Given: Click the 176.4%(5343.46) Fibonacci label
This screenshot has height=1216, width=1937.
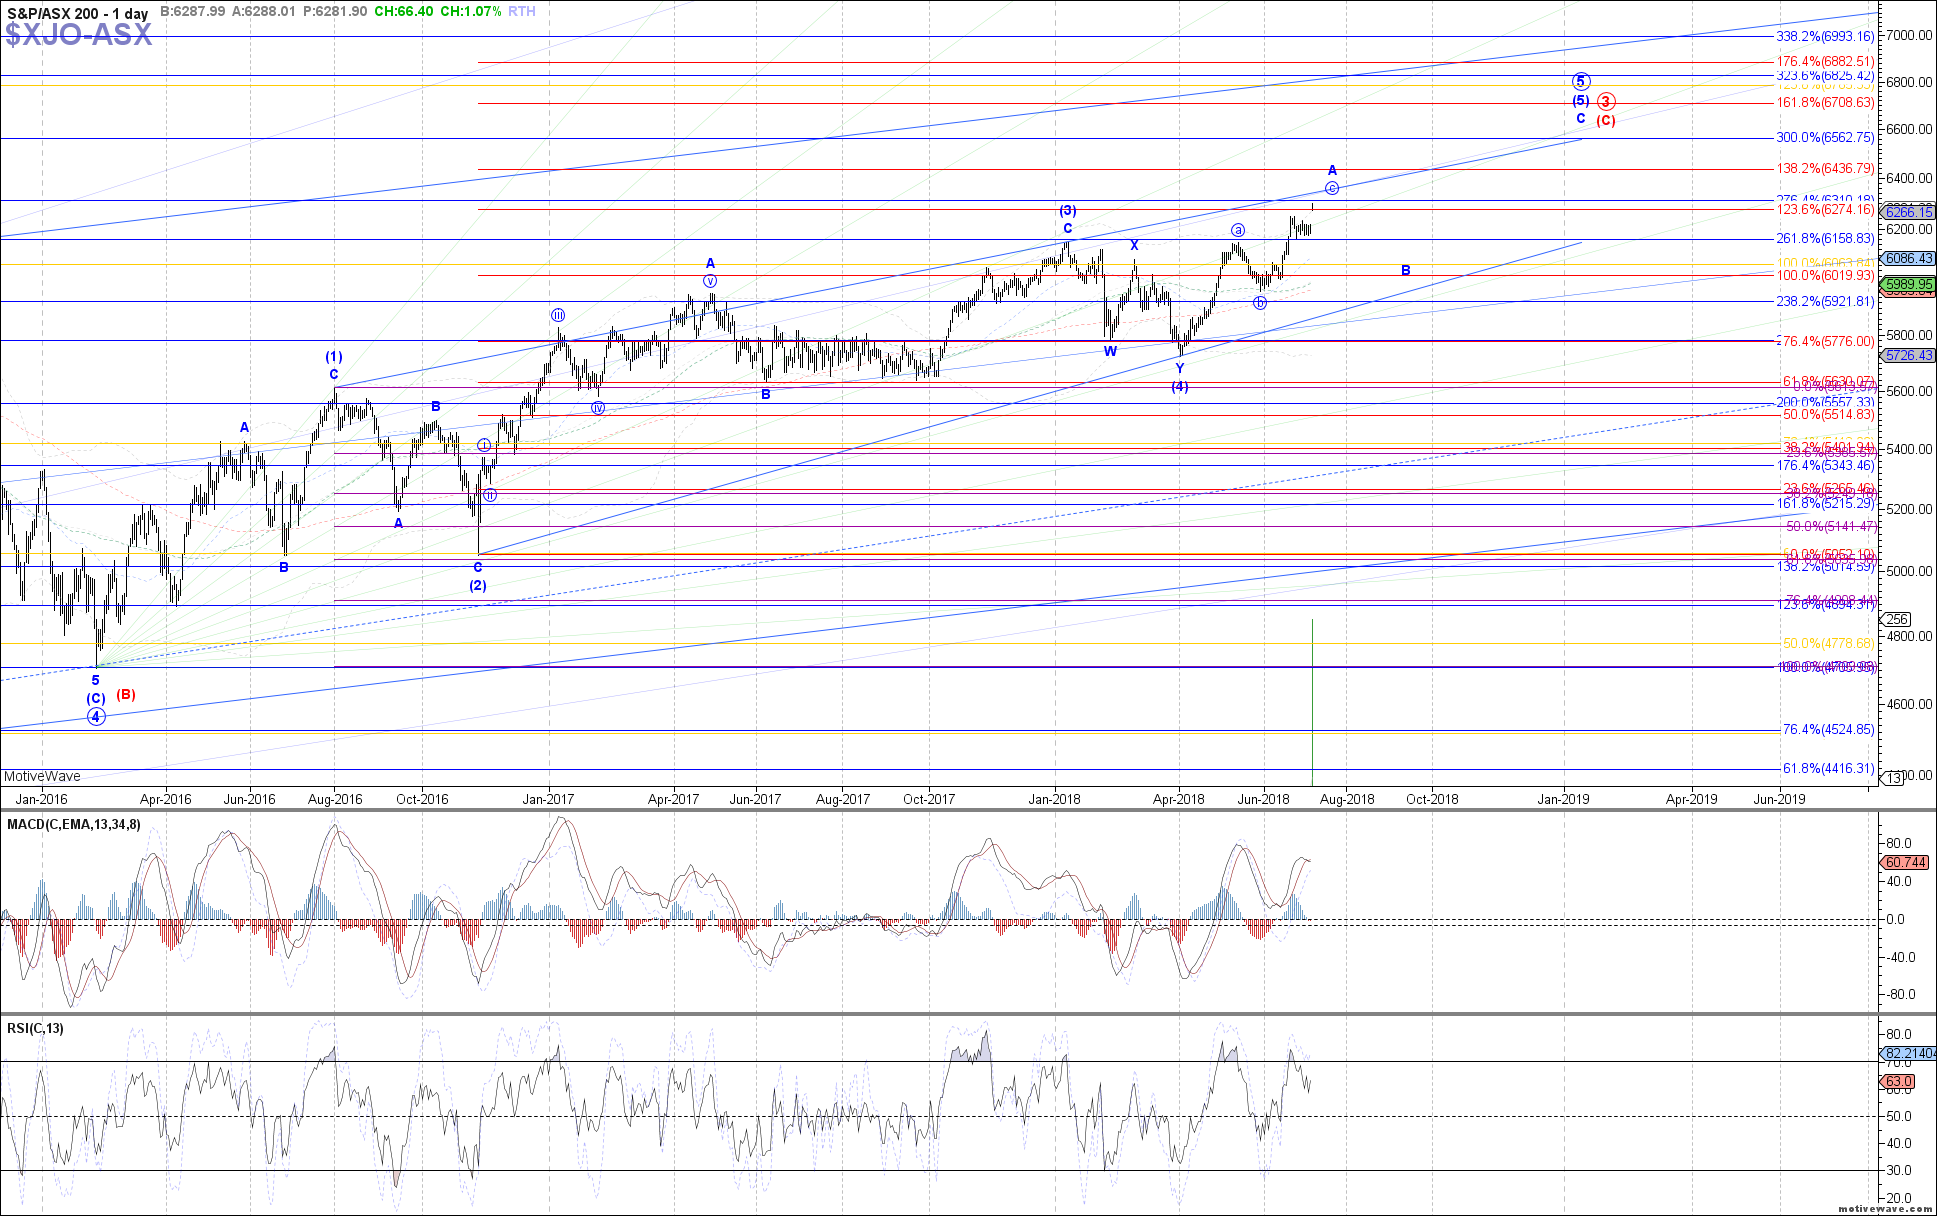Looking at the screenshot, I should (1825, 465).
